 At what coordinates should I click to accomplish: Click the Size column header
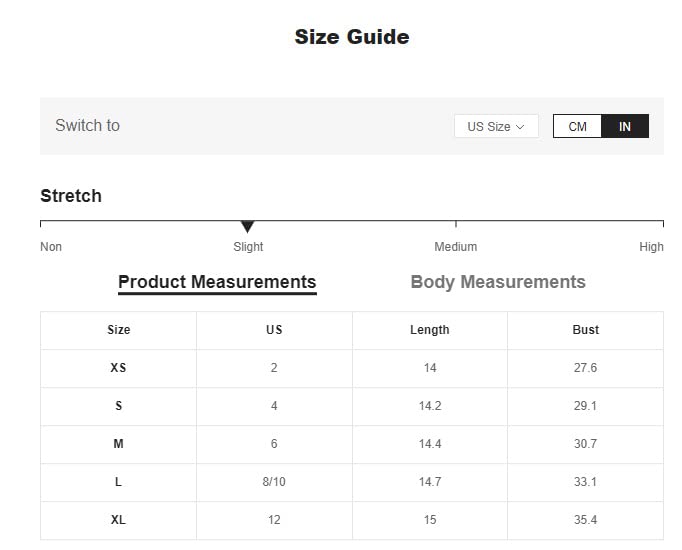point(119,330)
